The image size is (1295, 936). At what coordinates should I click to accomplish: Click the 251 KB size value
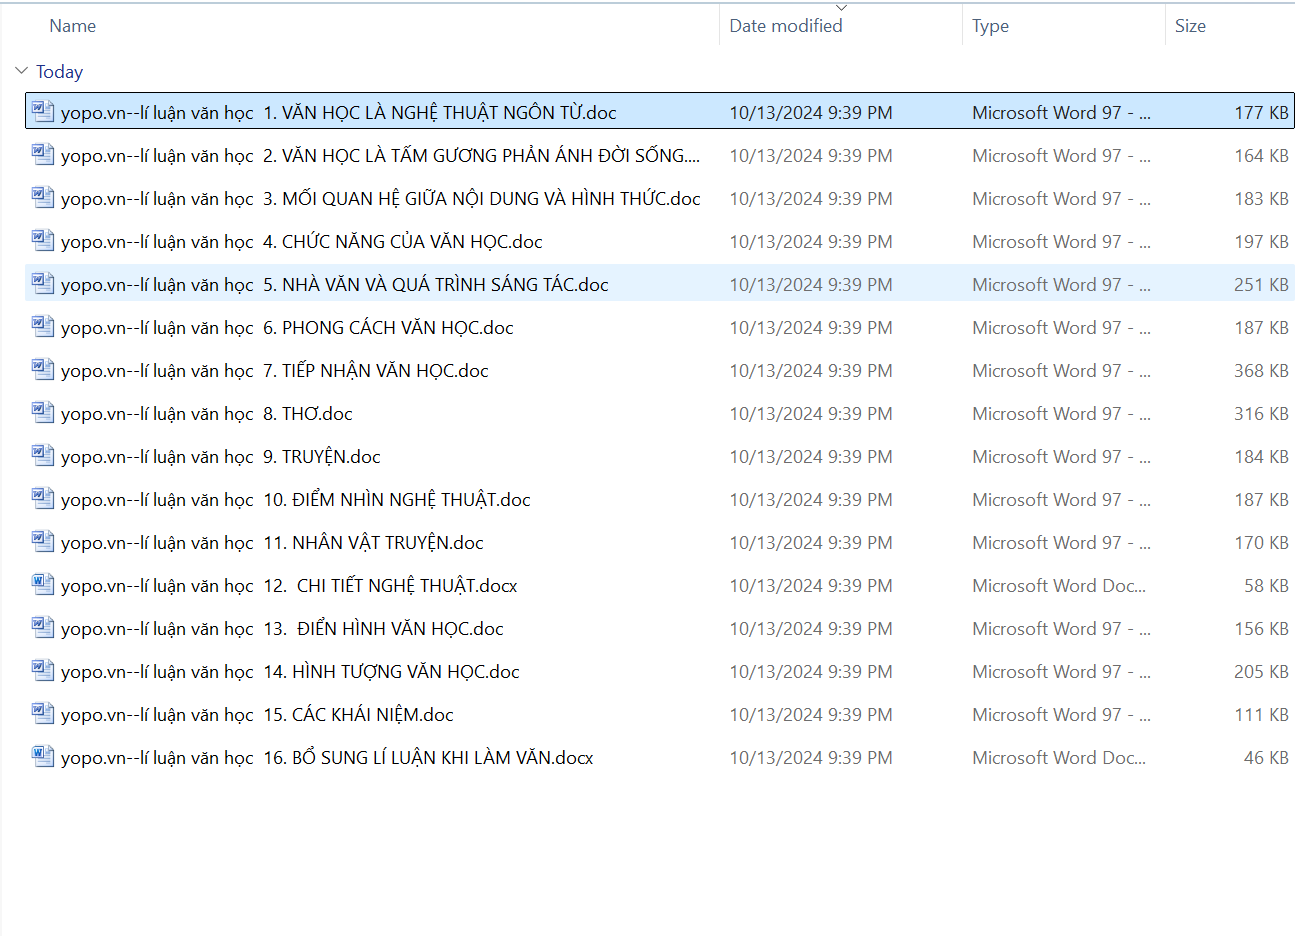pos(1261,285)
